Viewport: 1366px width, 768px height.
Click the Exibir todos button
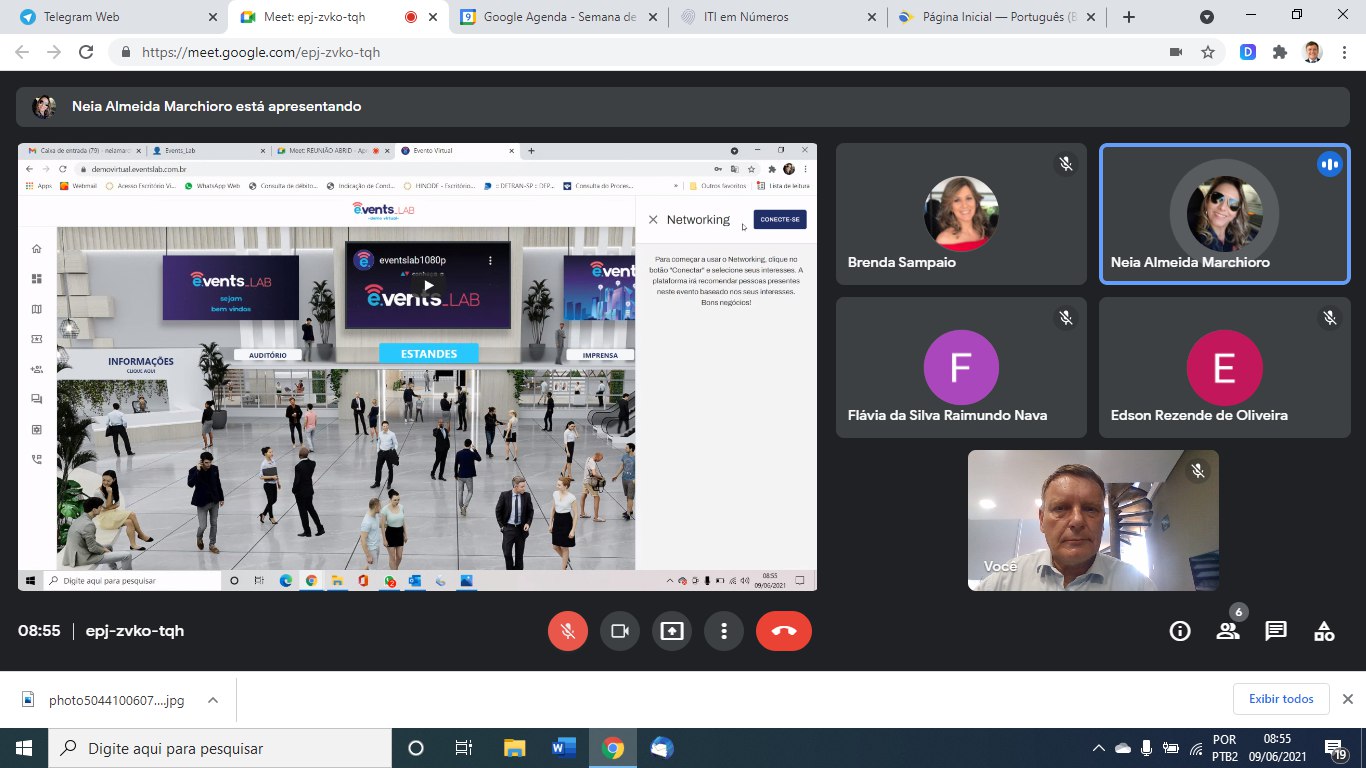[x=1281, y=699]
